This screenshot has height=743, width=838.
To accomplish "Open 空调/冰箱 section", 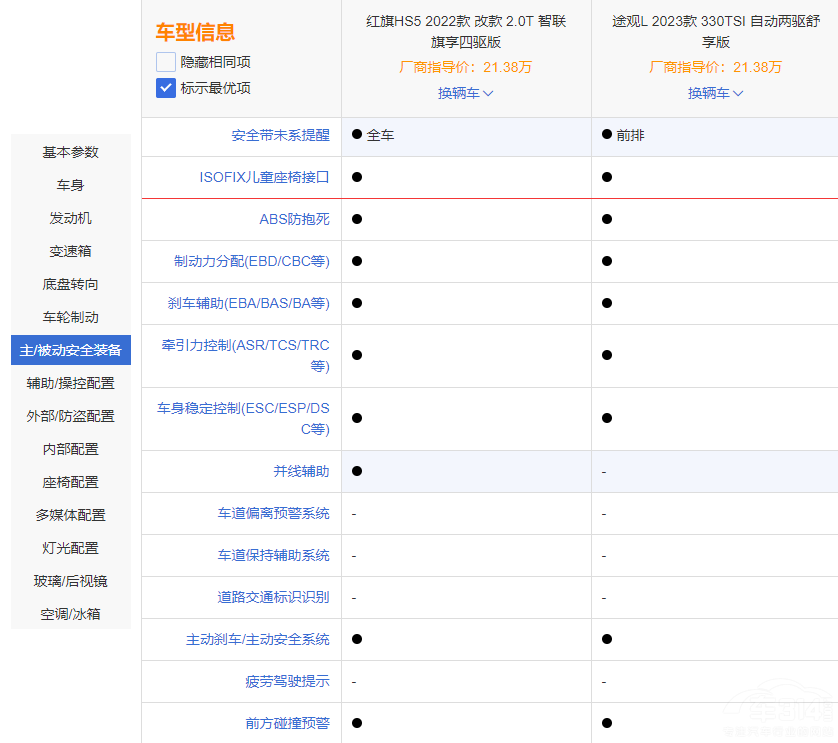I will [x=71, y=614].
